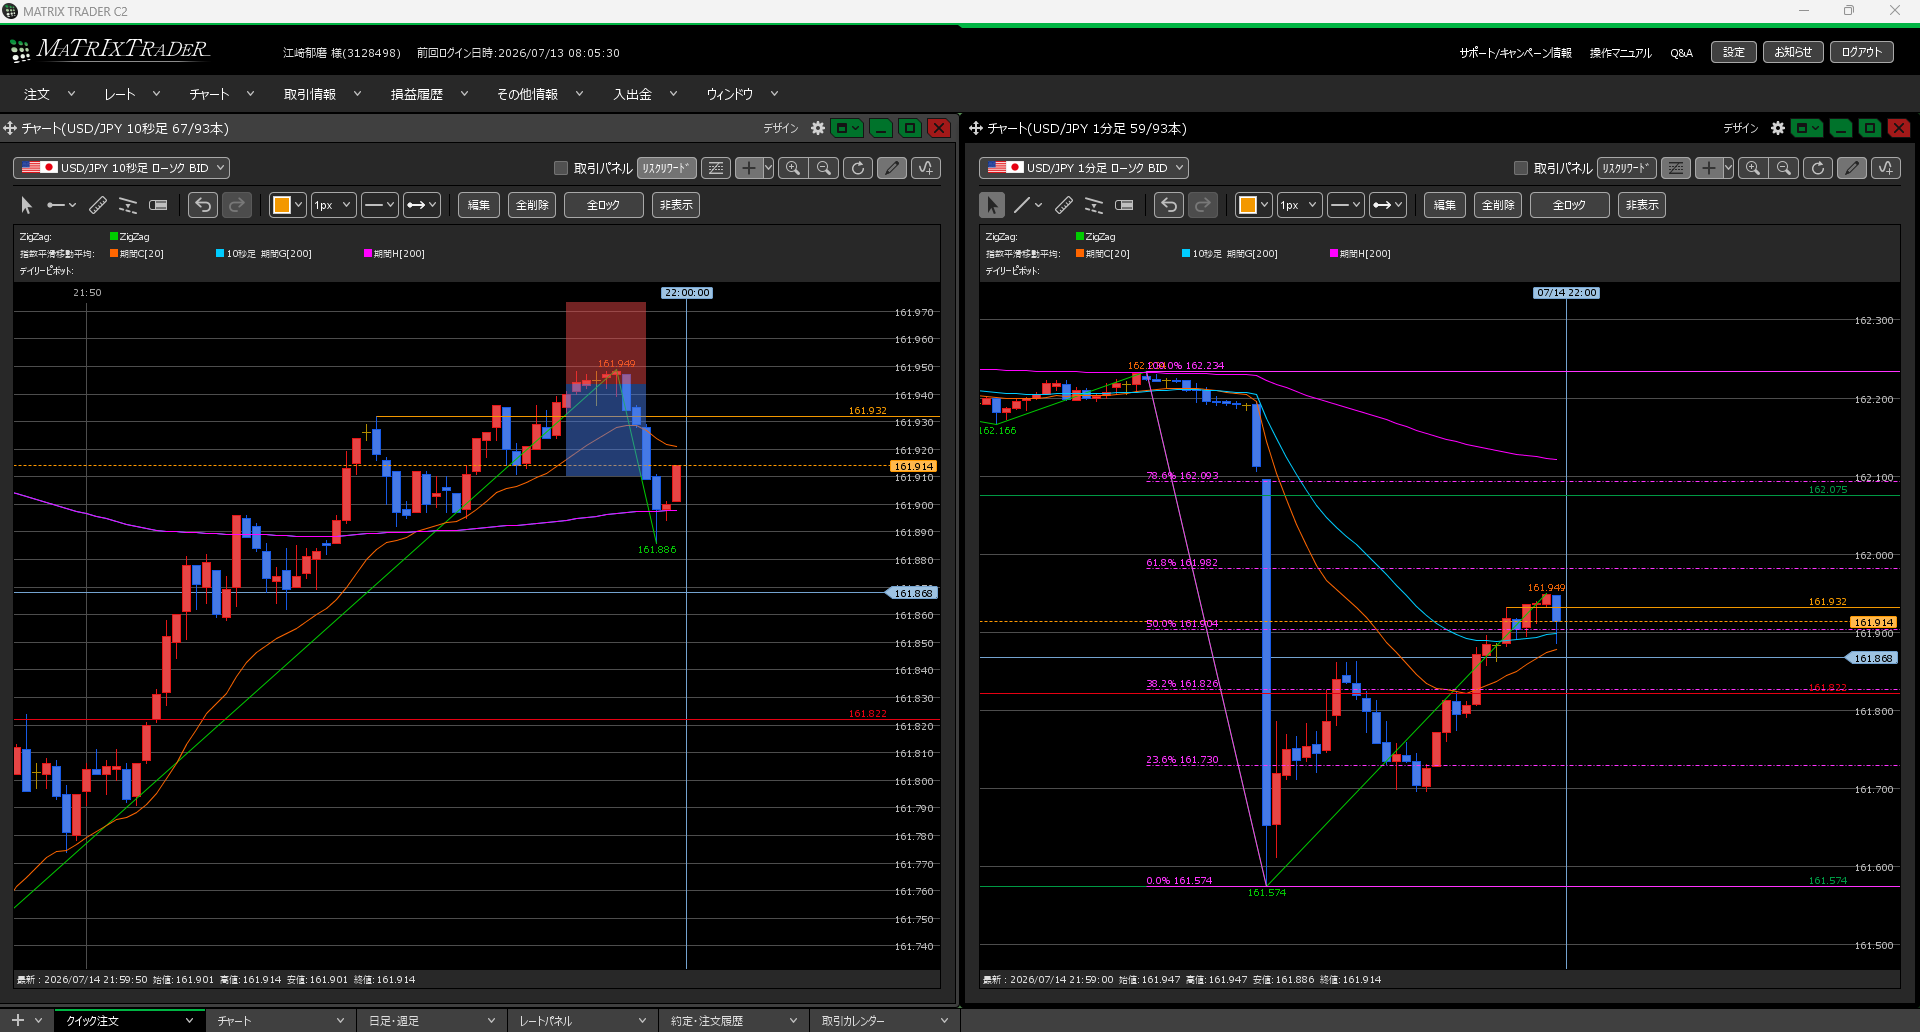Image resolution: width=1920 pixels, height=1032 pixels.
Task: Pick the label tool in 10秒足 chart
Action: (158, 205)
